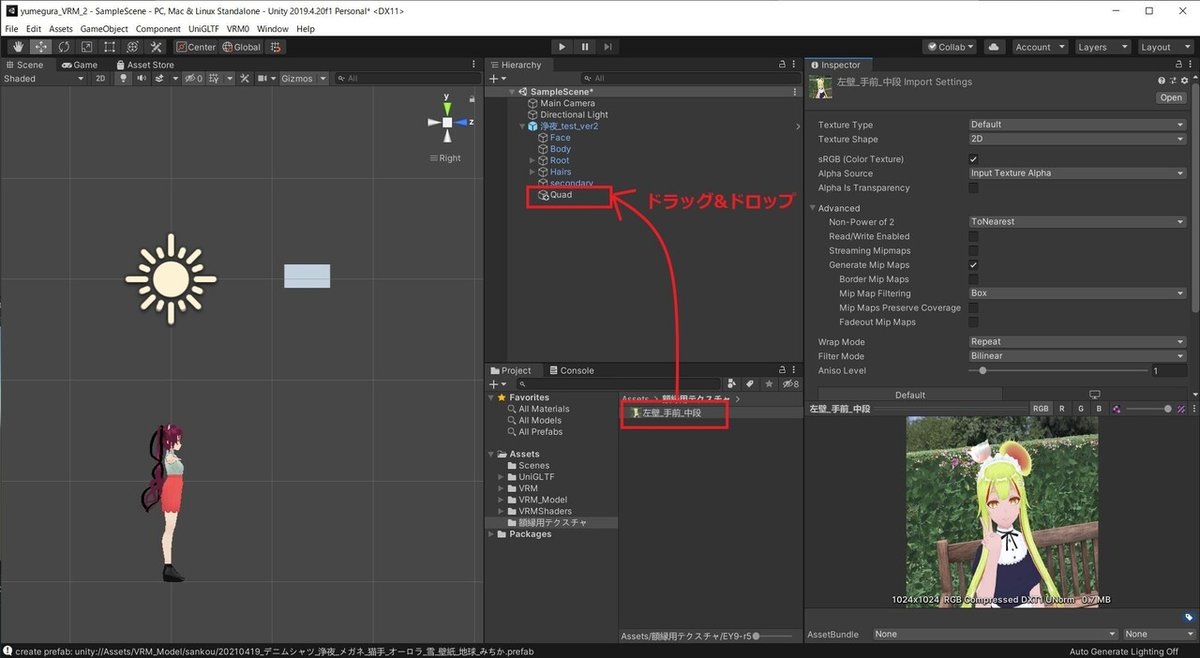The height and width of the screenshot is (658, 1200).
Task: Toggle pivot Center handle position
Action: click(196, 47)
